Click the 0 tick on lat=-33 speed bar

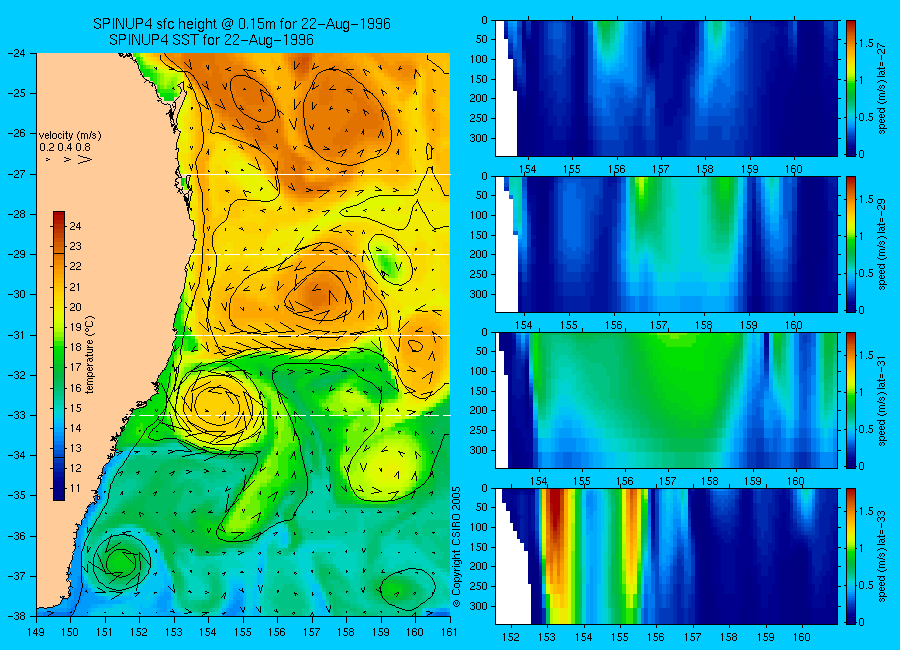[x=863, y=622]
